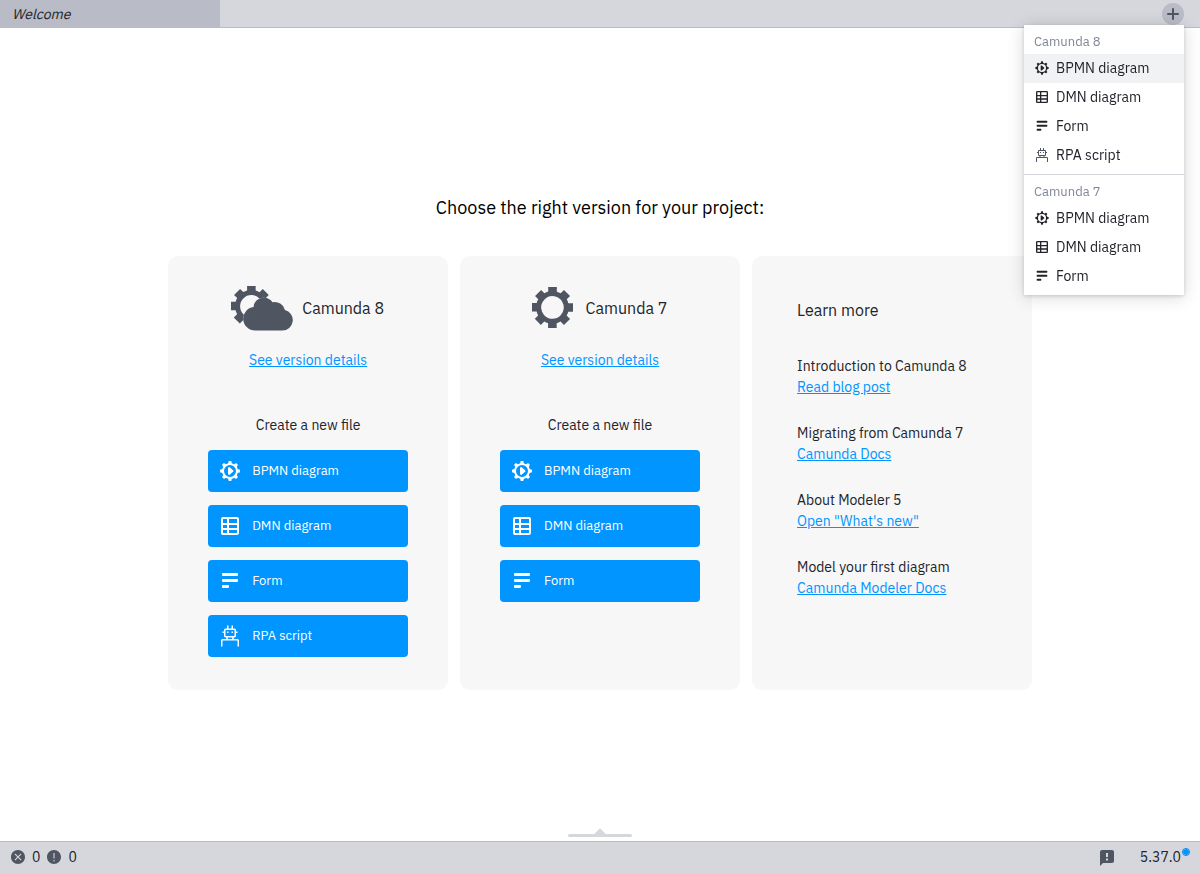
Task: Open the feedback icon in status bar
Action: click(1107, 857)
